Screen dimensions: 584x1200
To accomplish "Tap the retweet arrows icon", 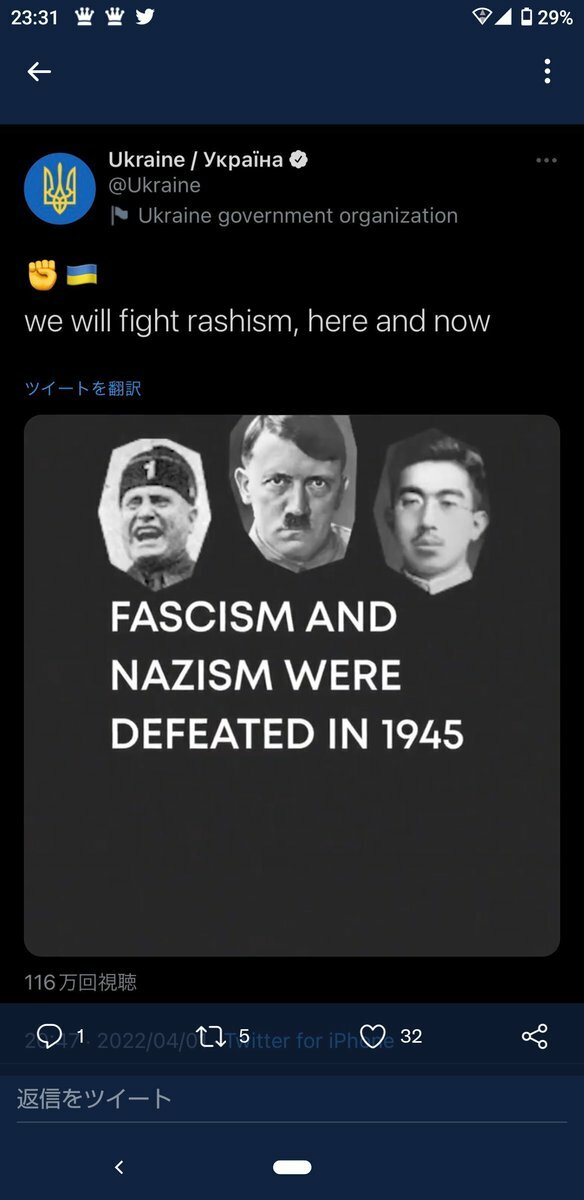I will [x=211, y=1036].
